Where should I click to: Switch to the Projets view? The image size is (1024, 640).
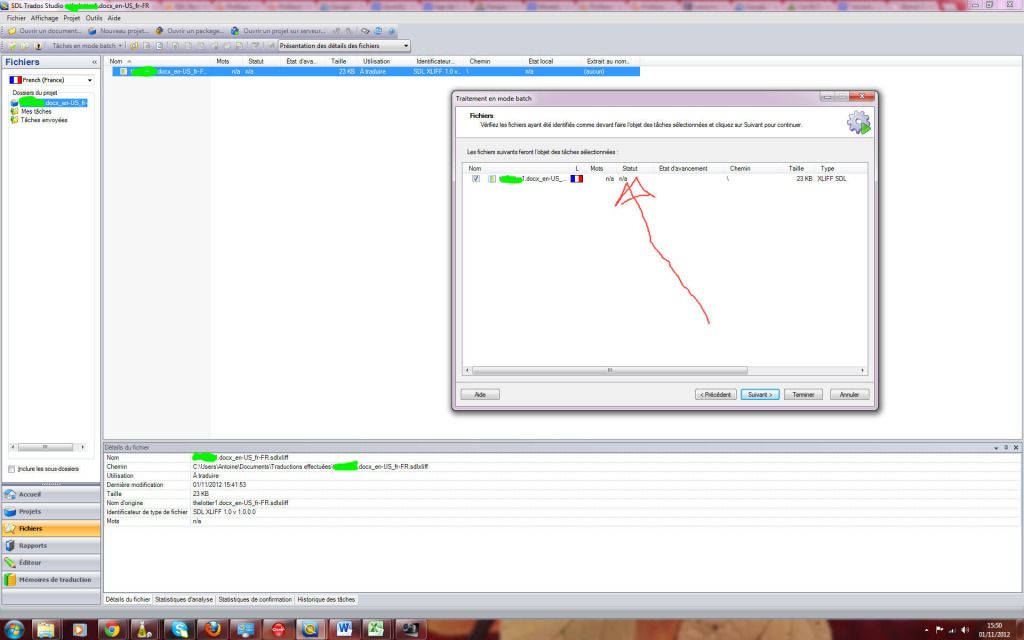[x=51, y=511]
